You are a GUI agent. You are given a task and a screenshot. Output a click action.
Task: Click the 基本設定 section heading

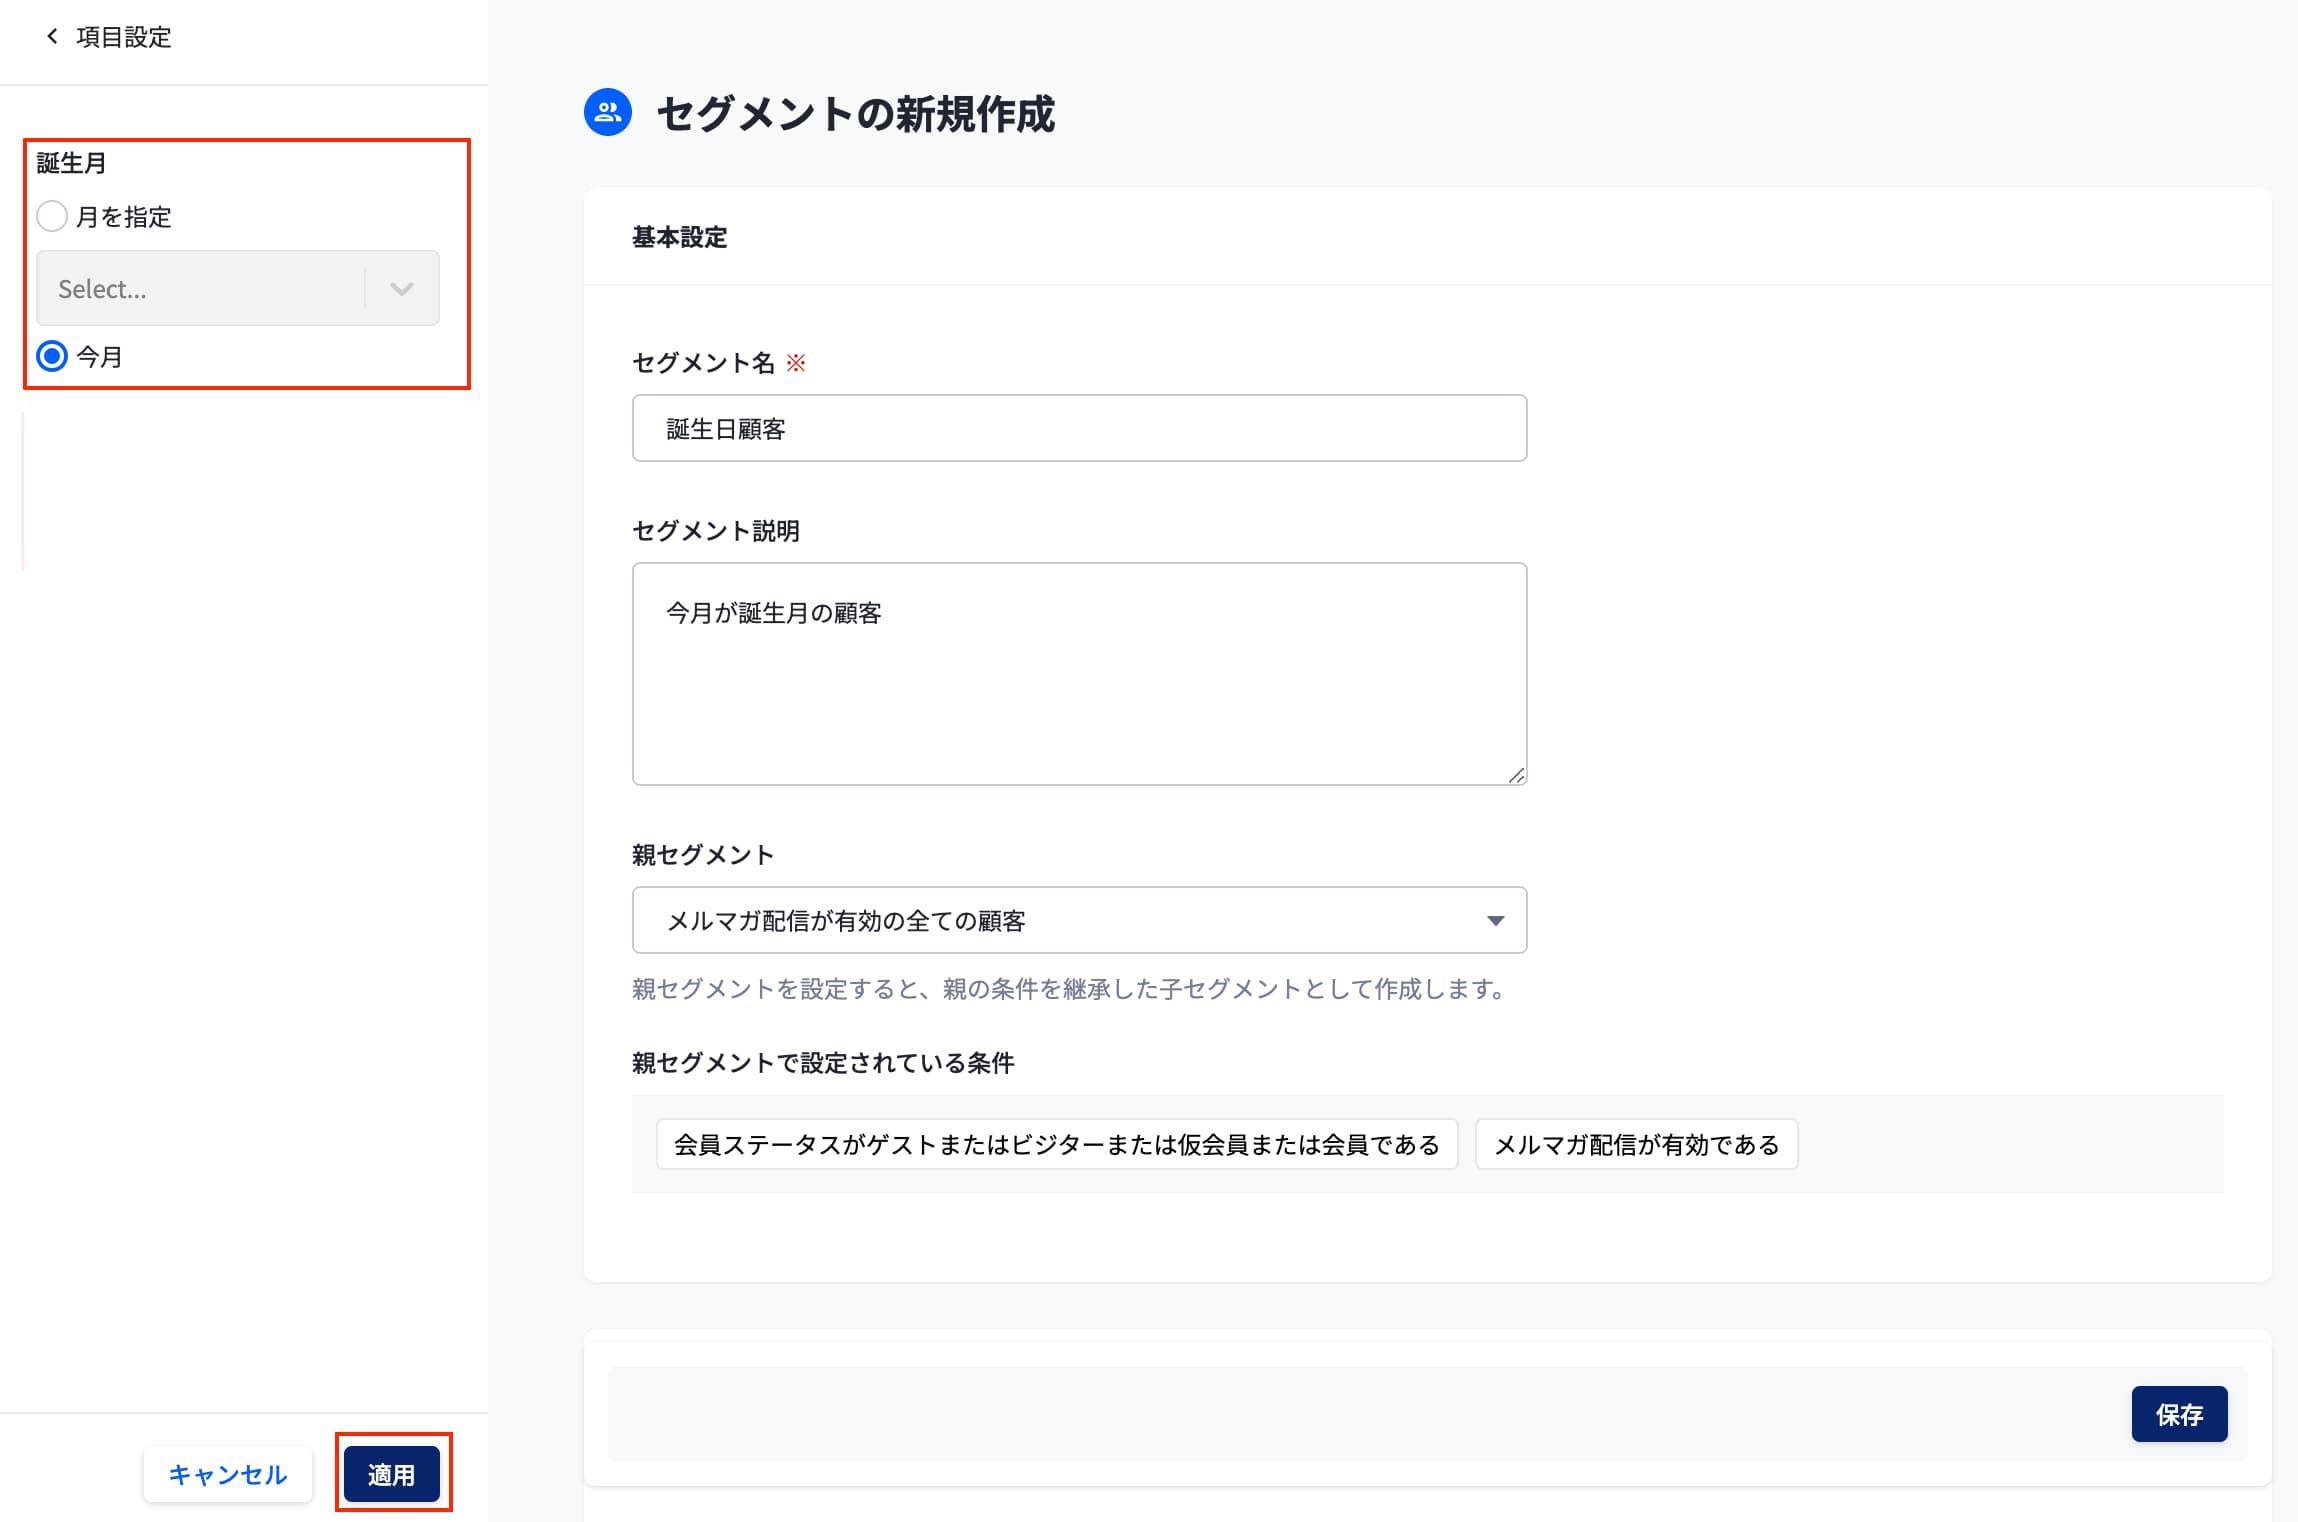pos(679,237)
